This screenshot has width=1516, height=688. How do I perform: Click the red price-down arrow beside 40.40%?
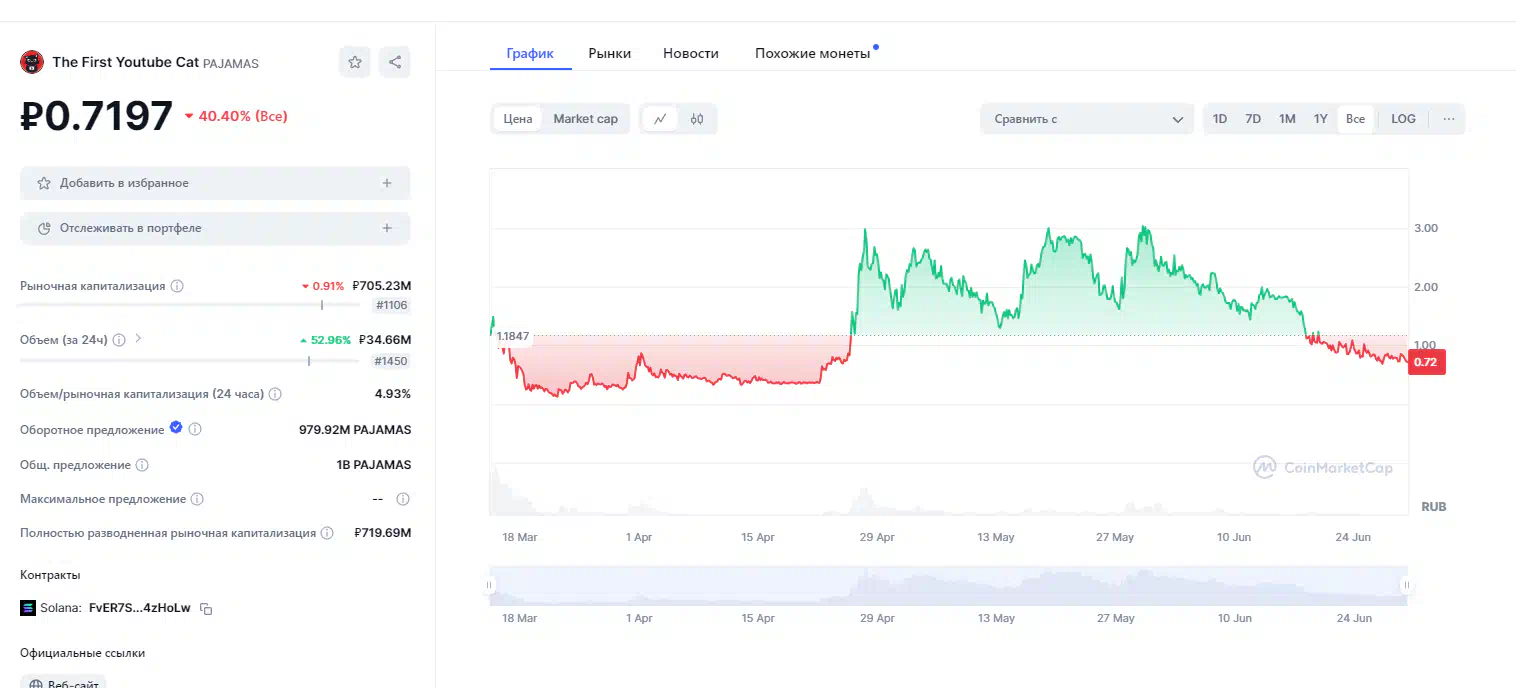tap(188, 117)
